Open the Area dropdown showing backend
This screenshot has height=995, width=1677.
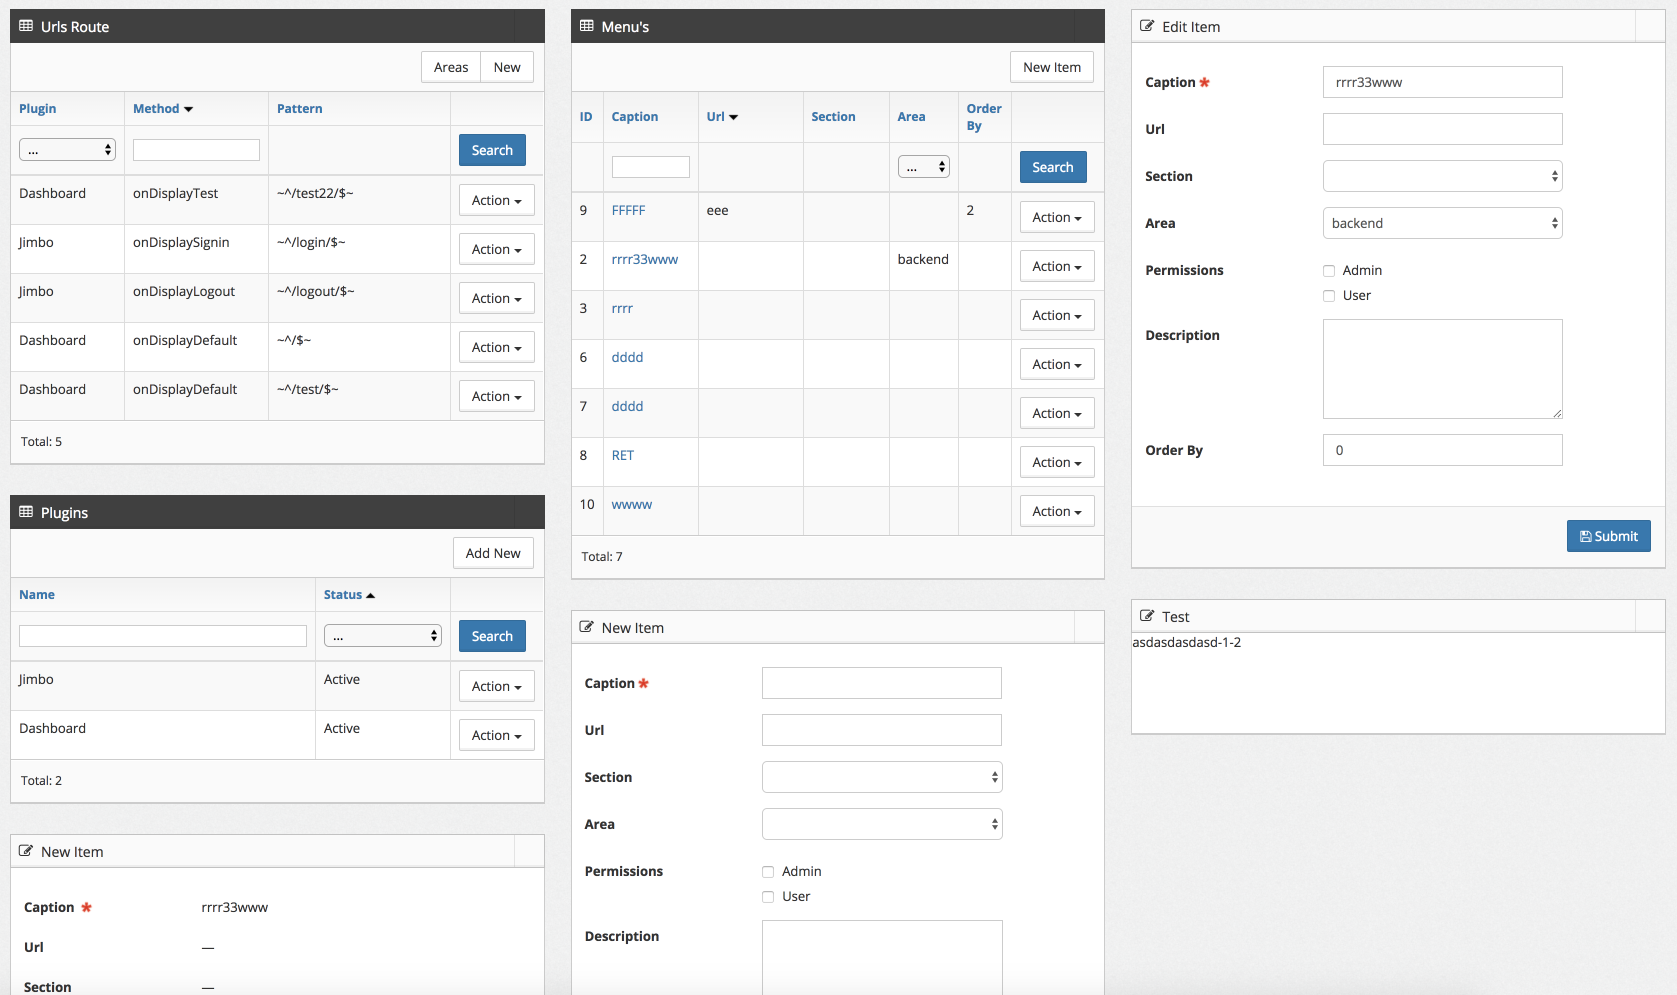click(x=1442, y=223)
